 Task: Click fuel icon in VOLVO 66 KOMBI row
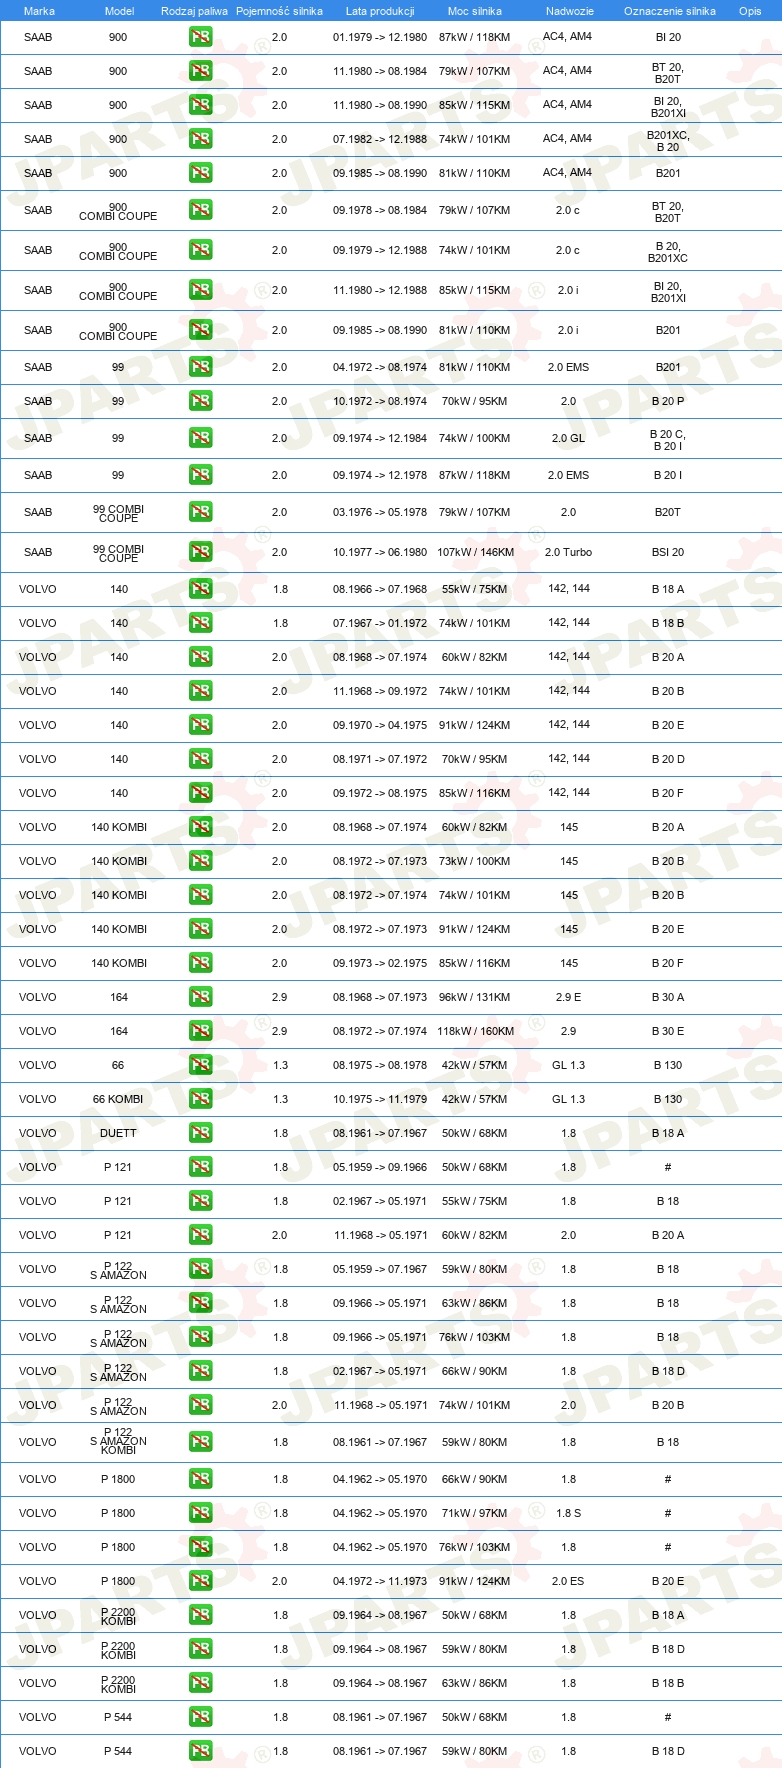201,1099
